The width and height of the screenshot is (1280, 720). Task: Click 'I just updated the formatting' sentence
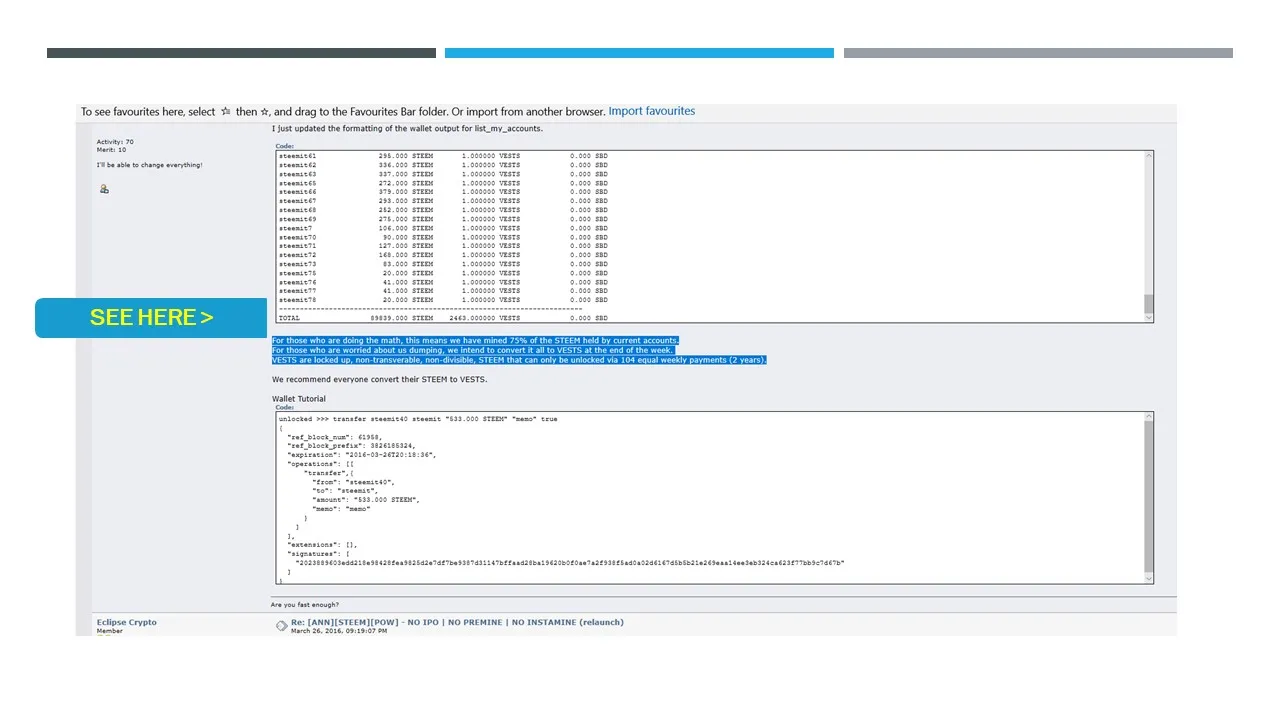click(x=407, y=129)
